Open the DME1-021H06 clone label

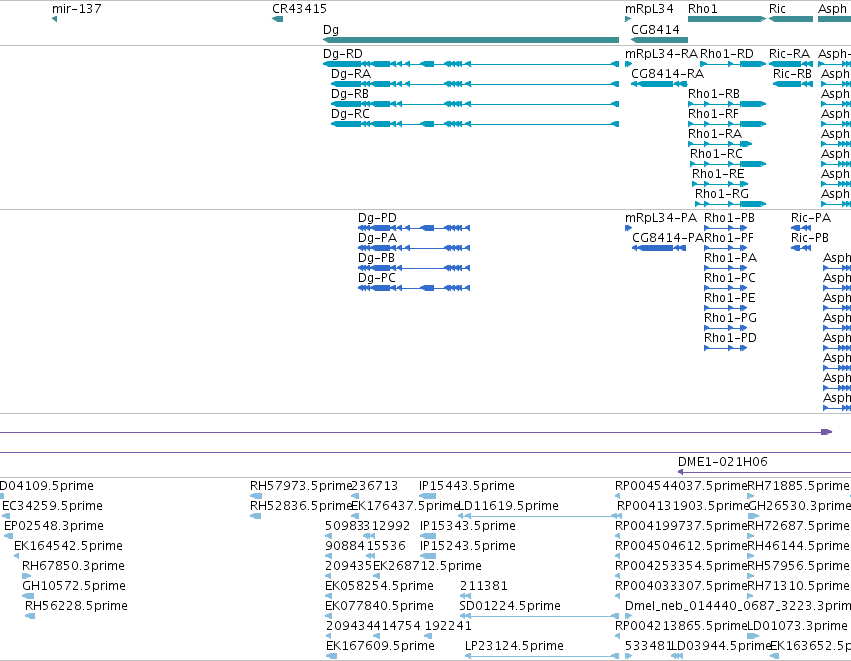tap(723, 462)
